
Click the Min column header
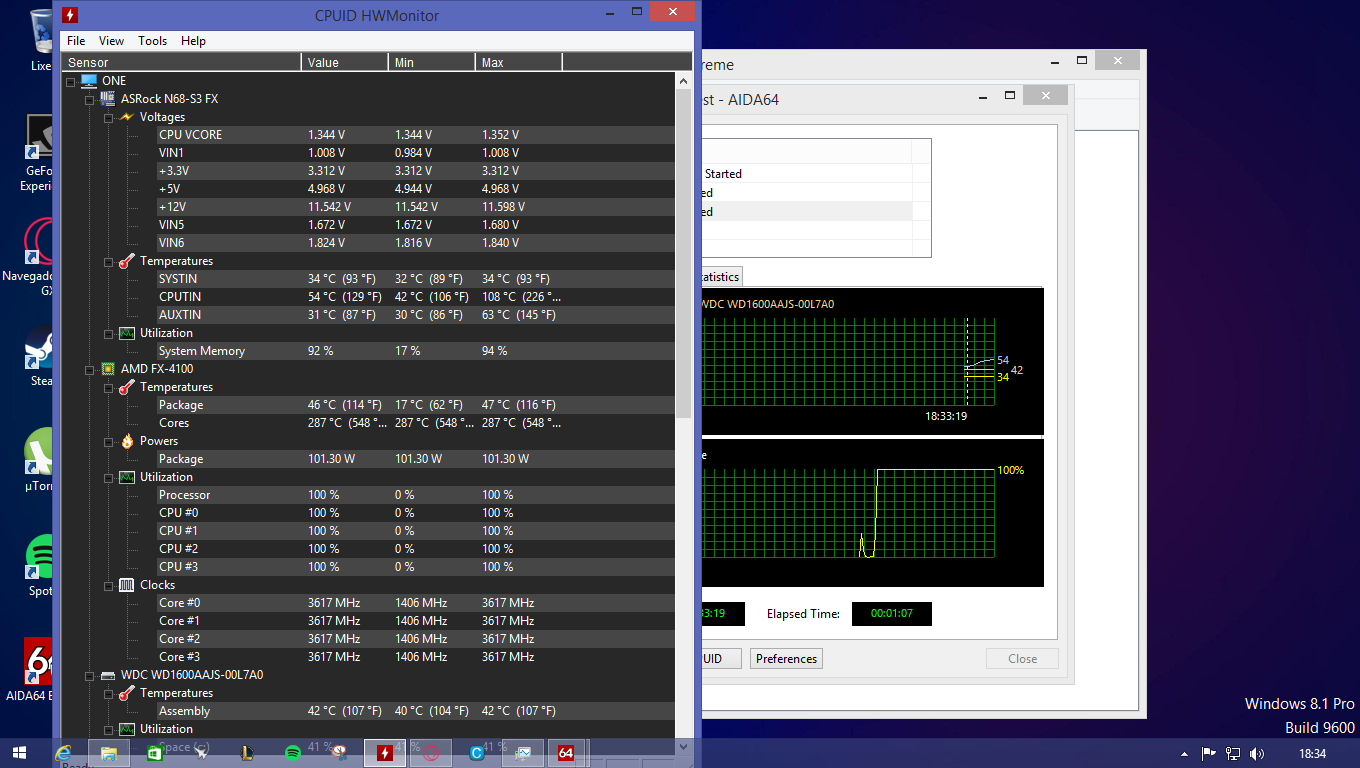432,62
